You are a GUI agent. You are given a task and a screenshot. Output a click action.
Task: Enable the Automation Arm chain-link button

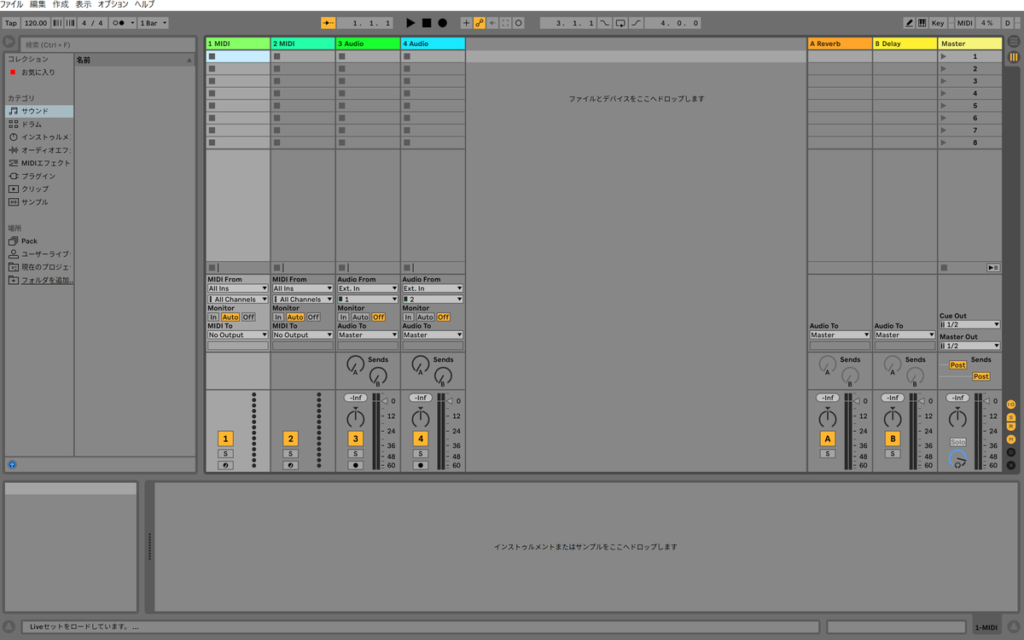[x=479, y=23]
